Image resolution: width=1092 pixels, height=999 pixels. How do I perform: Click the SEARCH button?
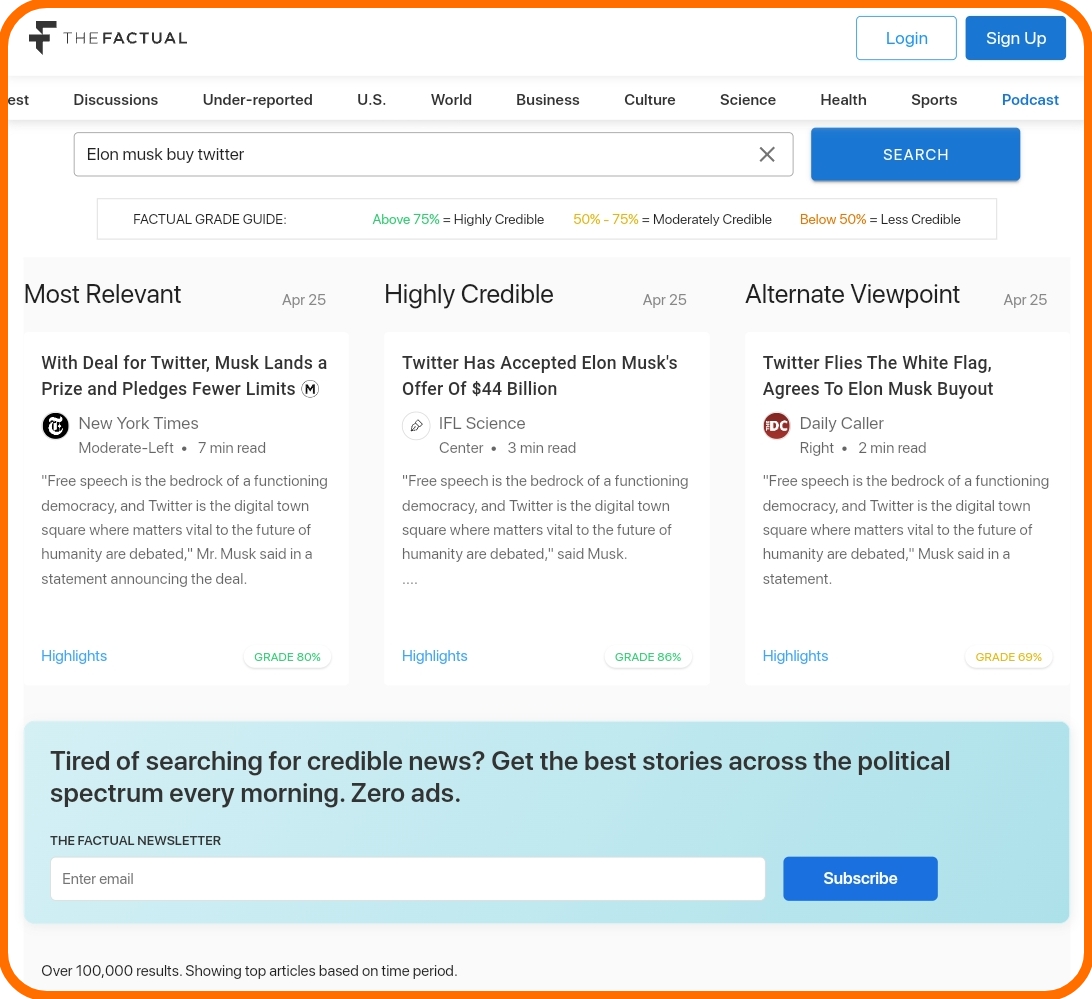pyautogui.click(x=915, y=155)
